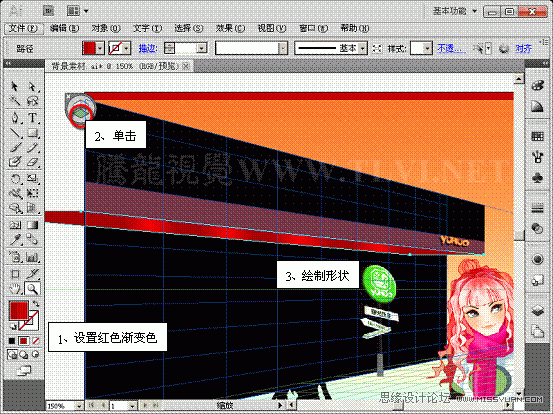Close the 背景素材.ai document tab

click(x=186, y=66)
